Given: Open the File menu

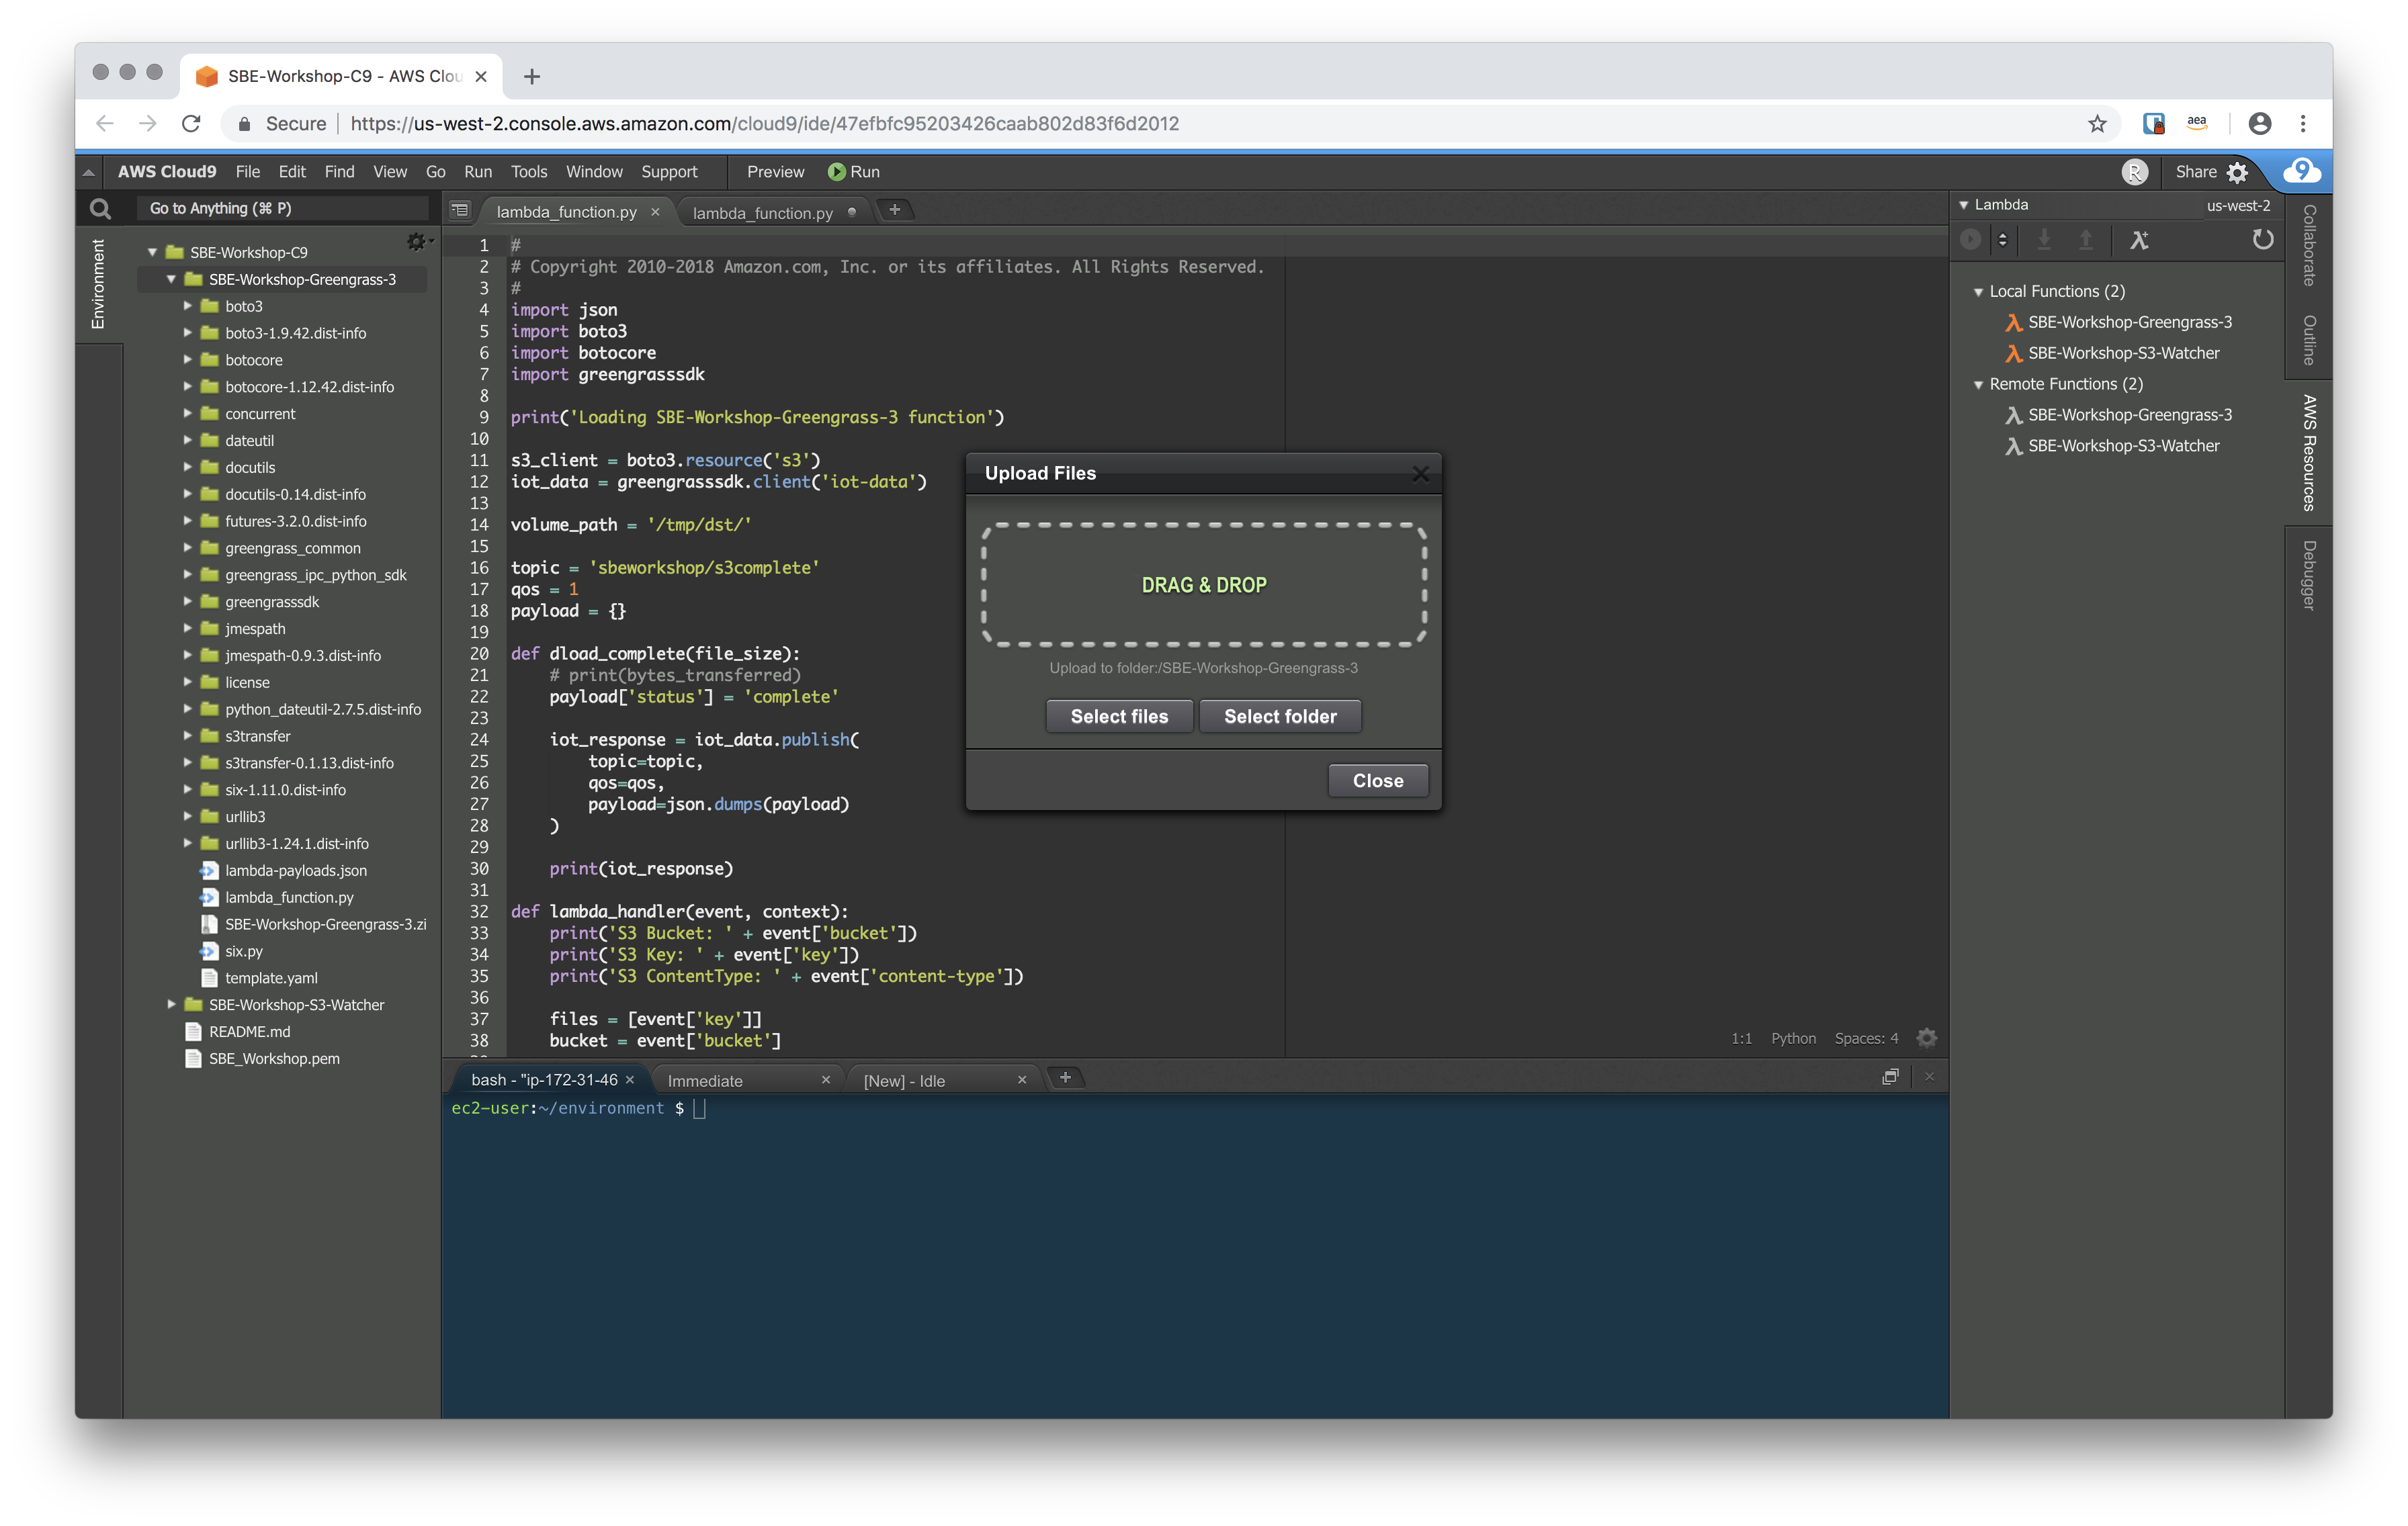Looking at the screenshot, I should coord(247,172).
